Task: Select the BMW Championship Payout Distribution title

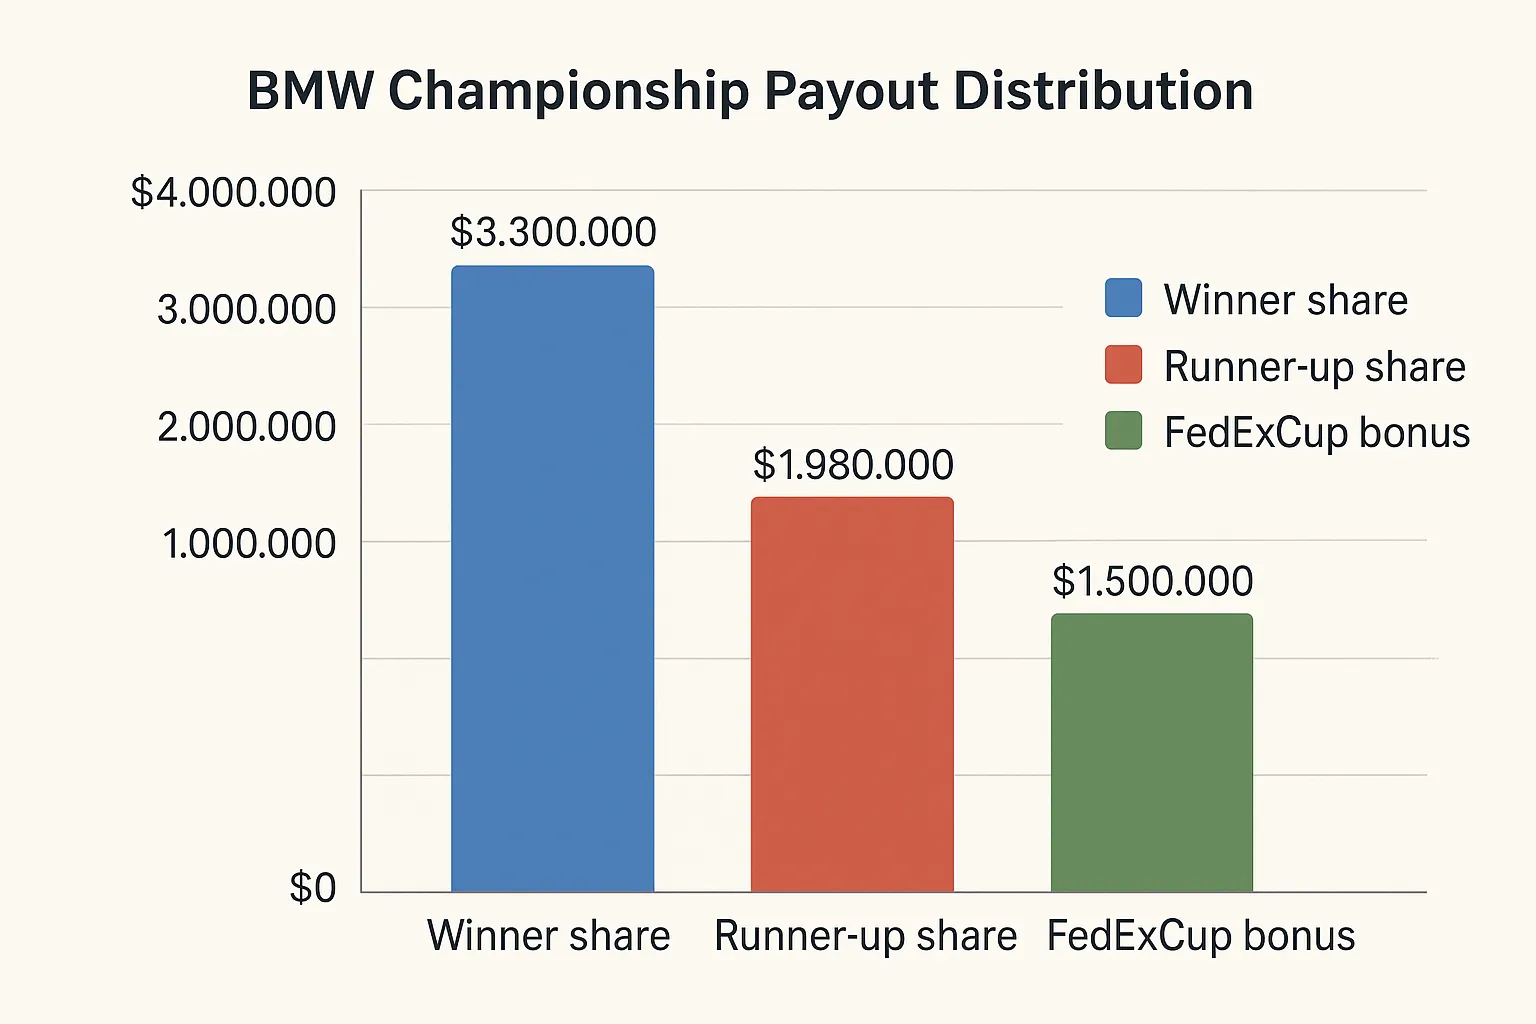Action: (x=750, y=91)
